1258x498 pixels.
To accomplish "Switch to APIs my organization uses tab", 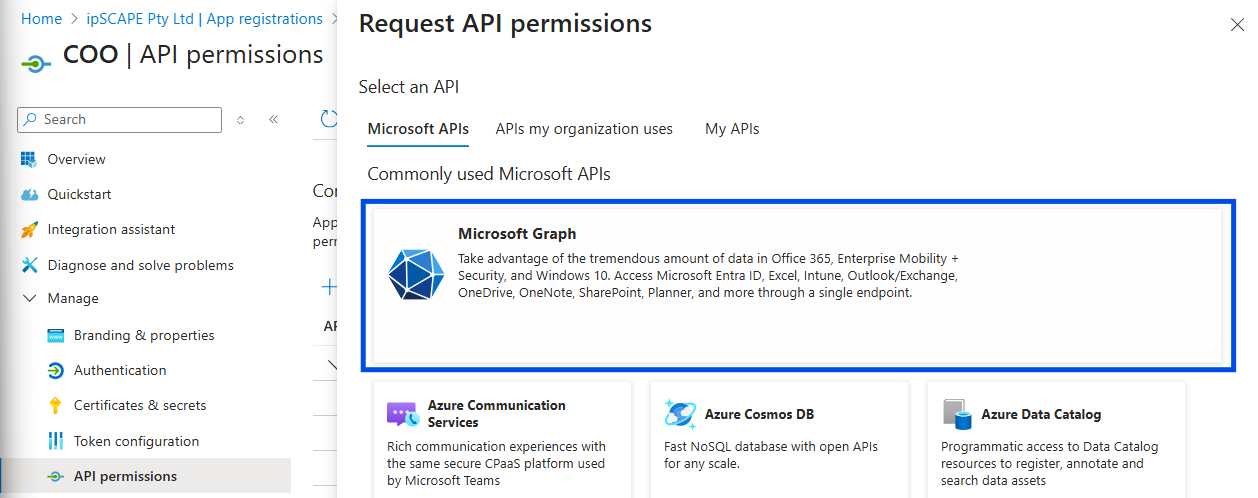I will coord(584,129).
